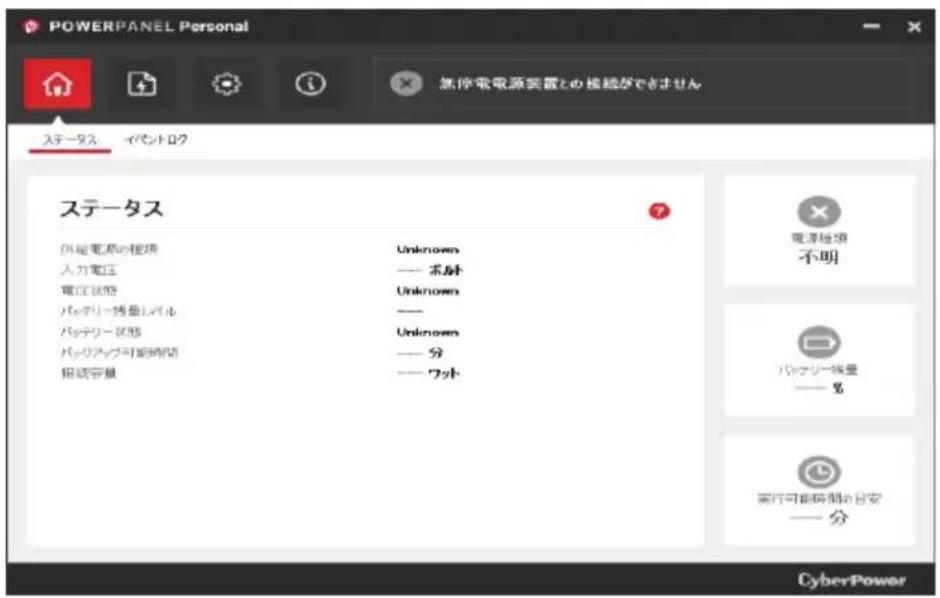Click the CyberPower logo in footer

pyautogui.click(x=852, y=580)
